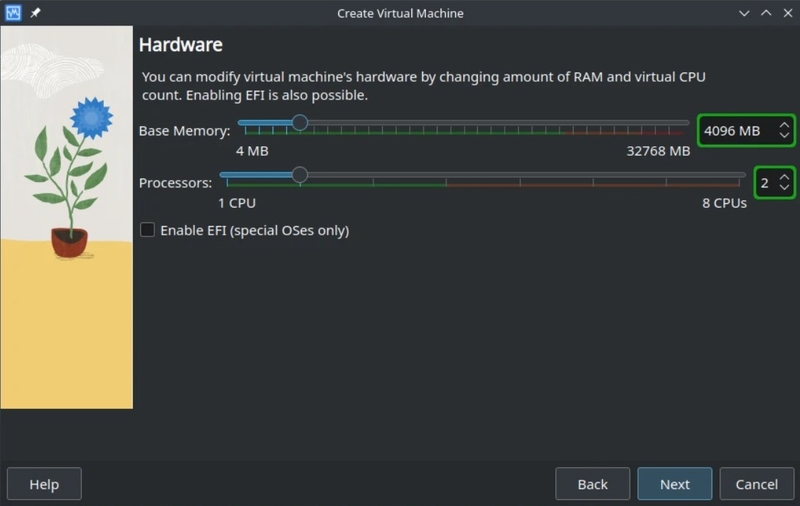The height and width of the screenshot is (506, 800).
Task: Click the VirtualBox app icon in title bar
Action: click(13, 13)
